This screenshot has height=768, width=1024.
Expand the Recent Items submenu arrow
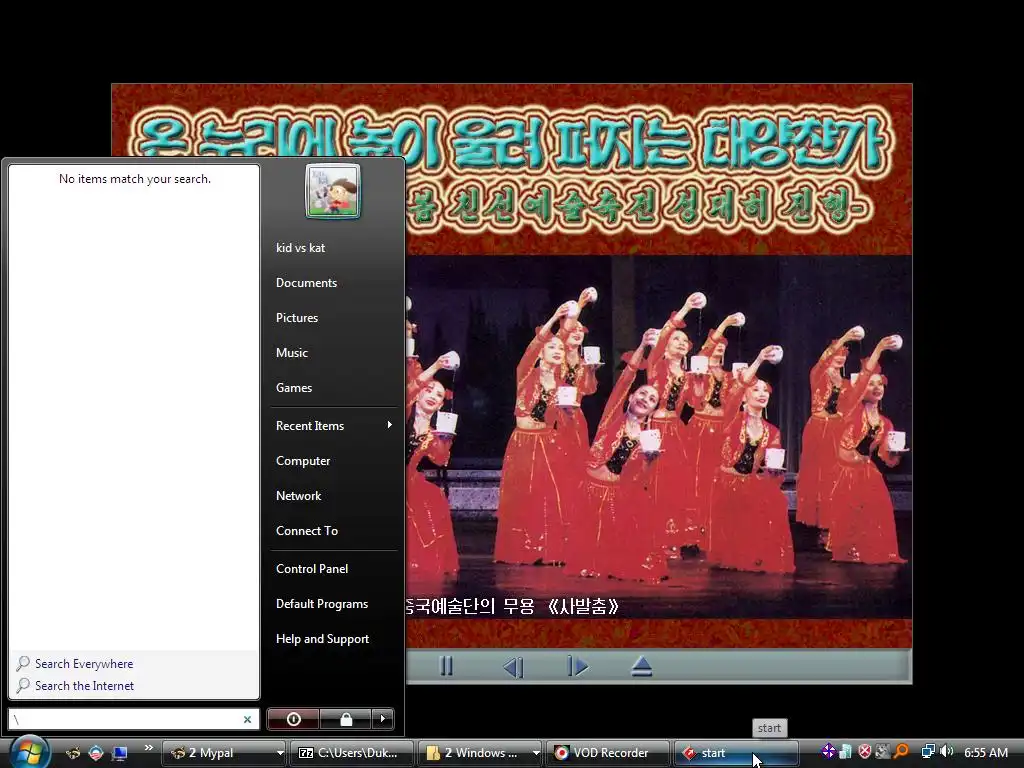tap(389, 425)
